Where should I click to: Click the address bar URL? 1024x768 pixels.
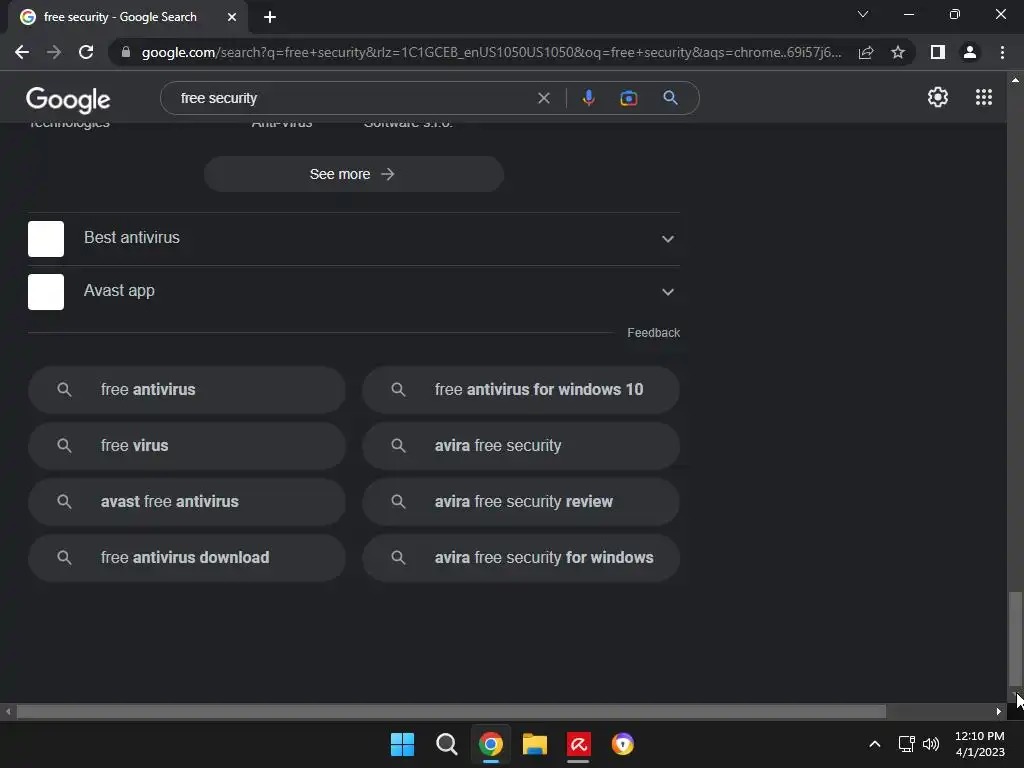pos(491,52)
